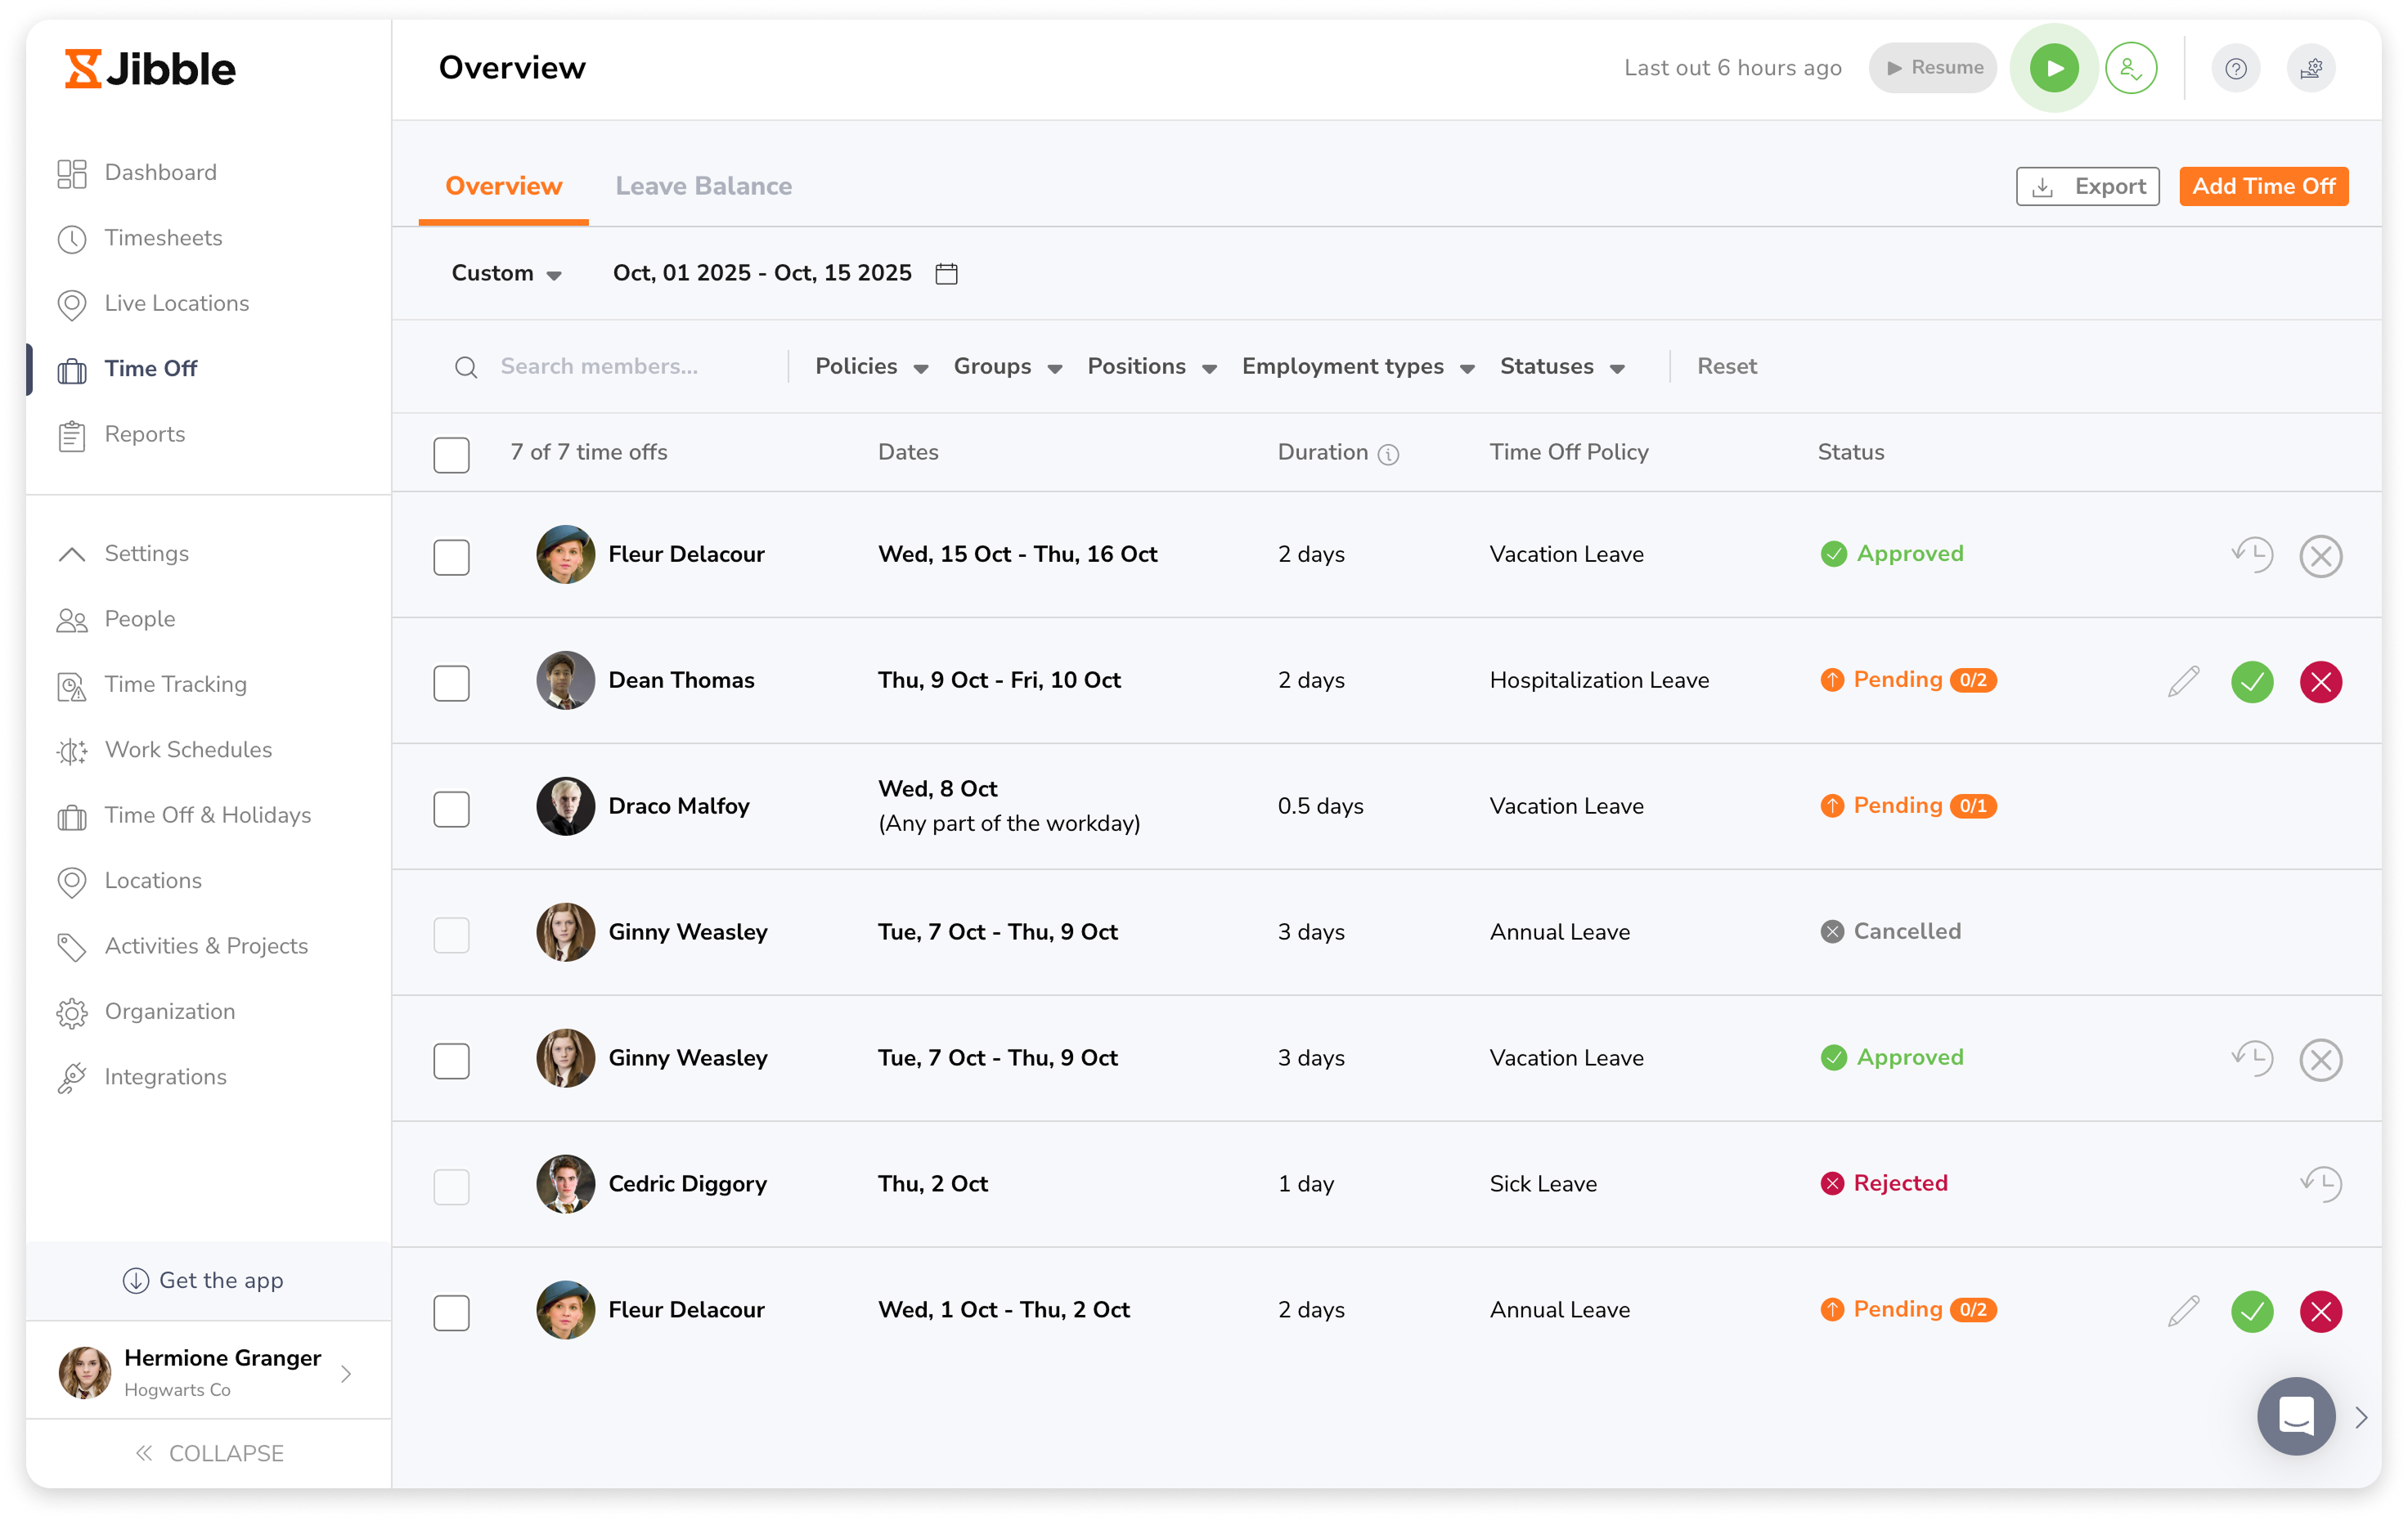Edit Dean Thomas's Hospitalization Leave request

coord(2184,681)
